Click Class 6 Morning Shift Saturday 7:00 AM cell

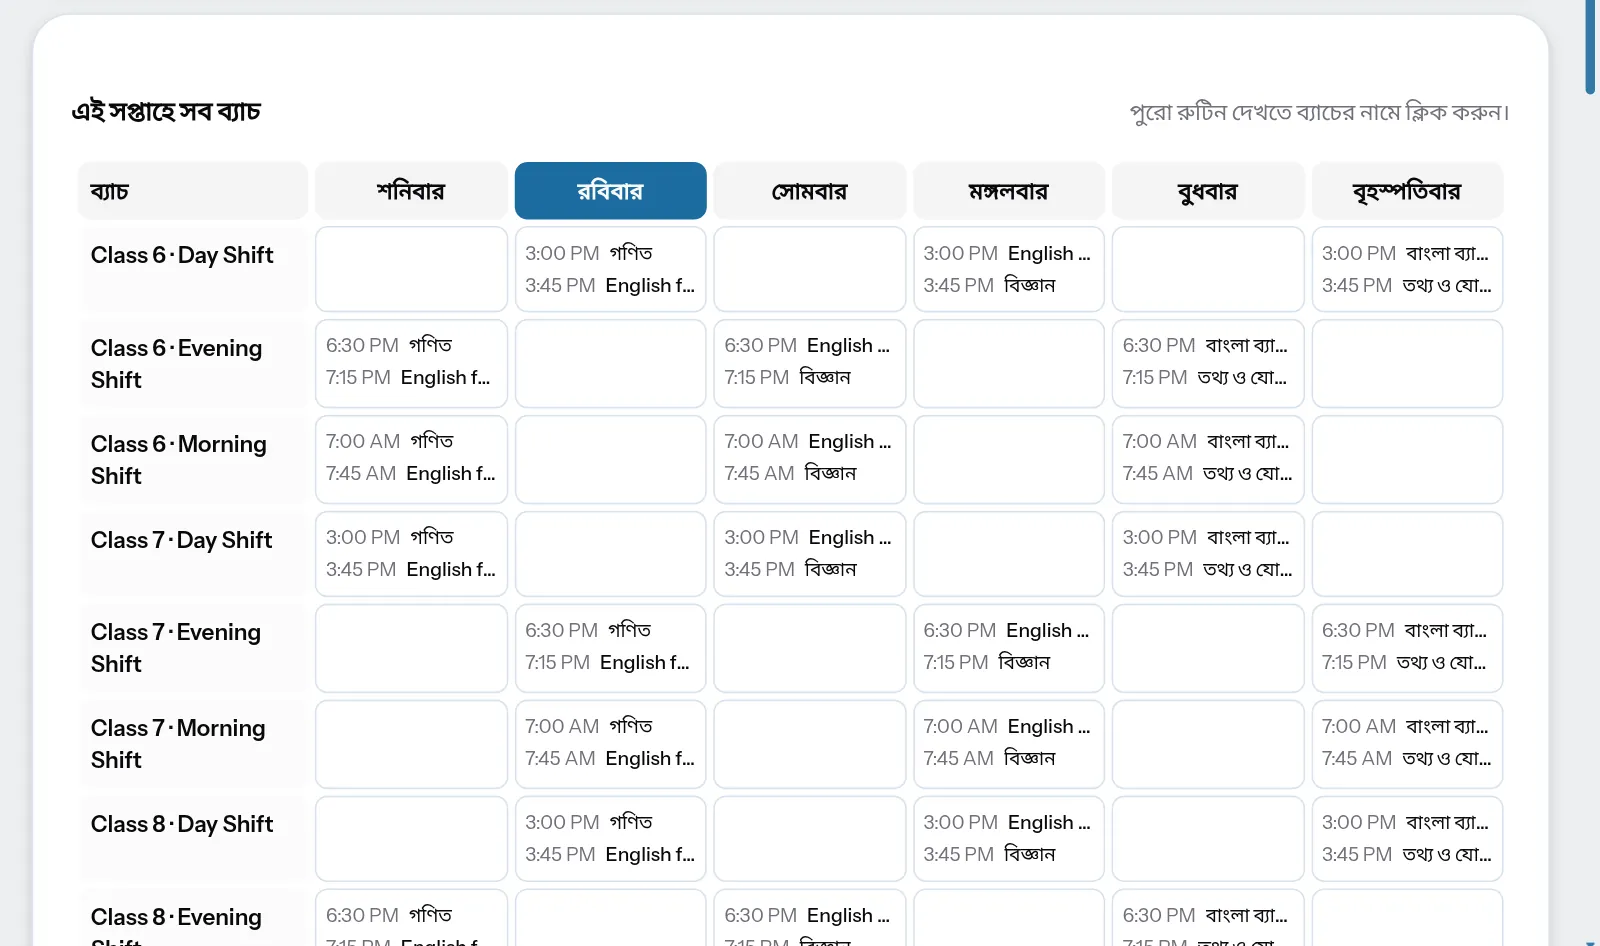(x=411, y=459)
